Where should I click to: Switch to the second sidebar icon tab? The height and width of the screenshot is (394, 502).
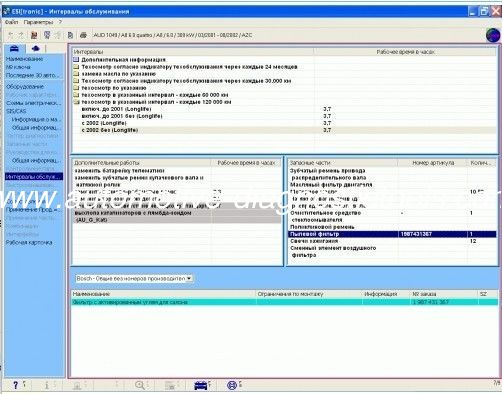(36, 49)
